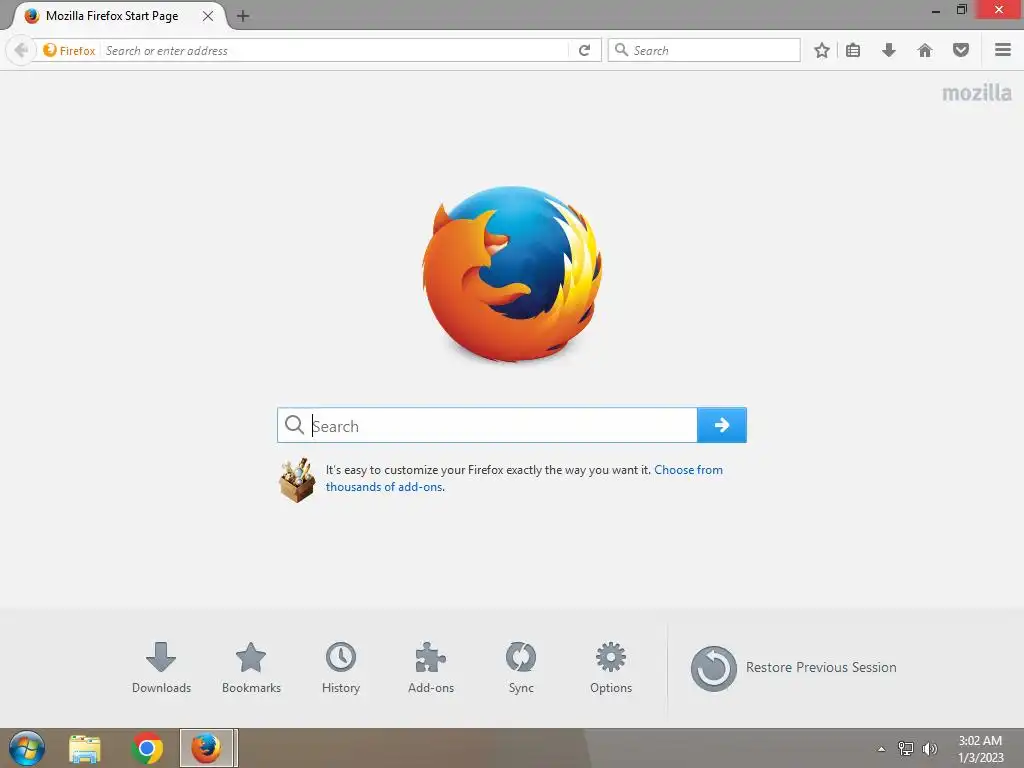
Task: Open the network tray icon
Action: pyautogui.click(x=906, y=748)
